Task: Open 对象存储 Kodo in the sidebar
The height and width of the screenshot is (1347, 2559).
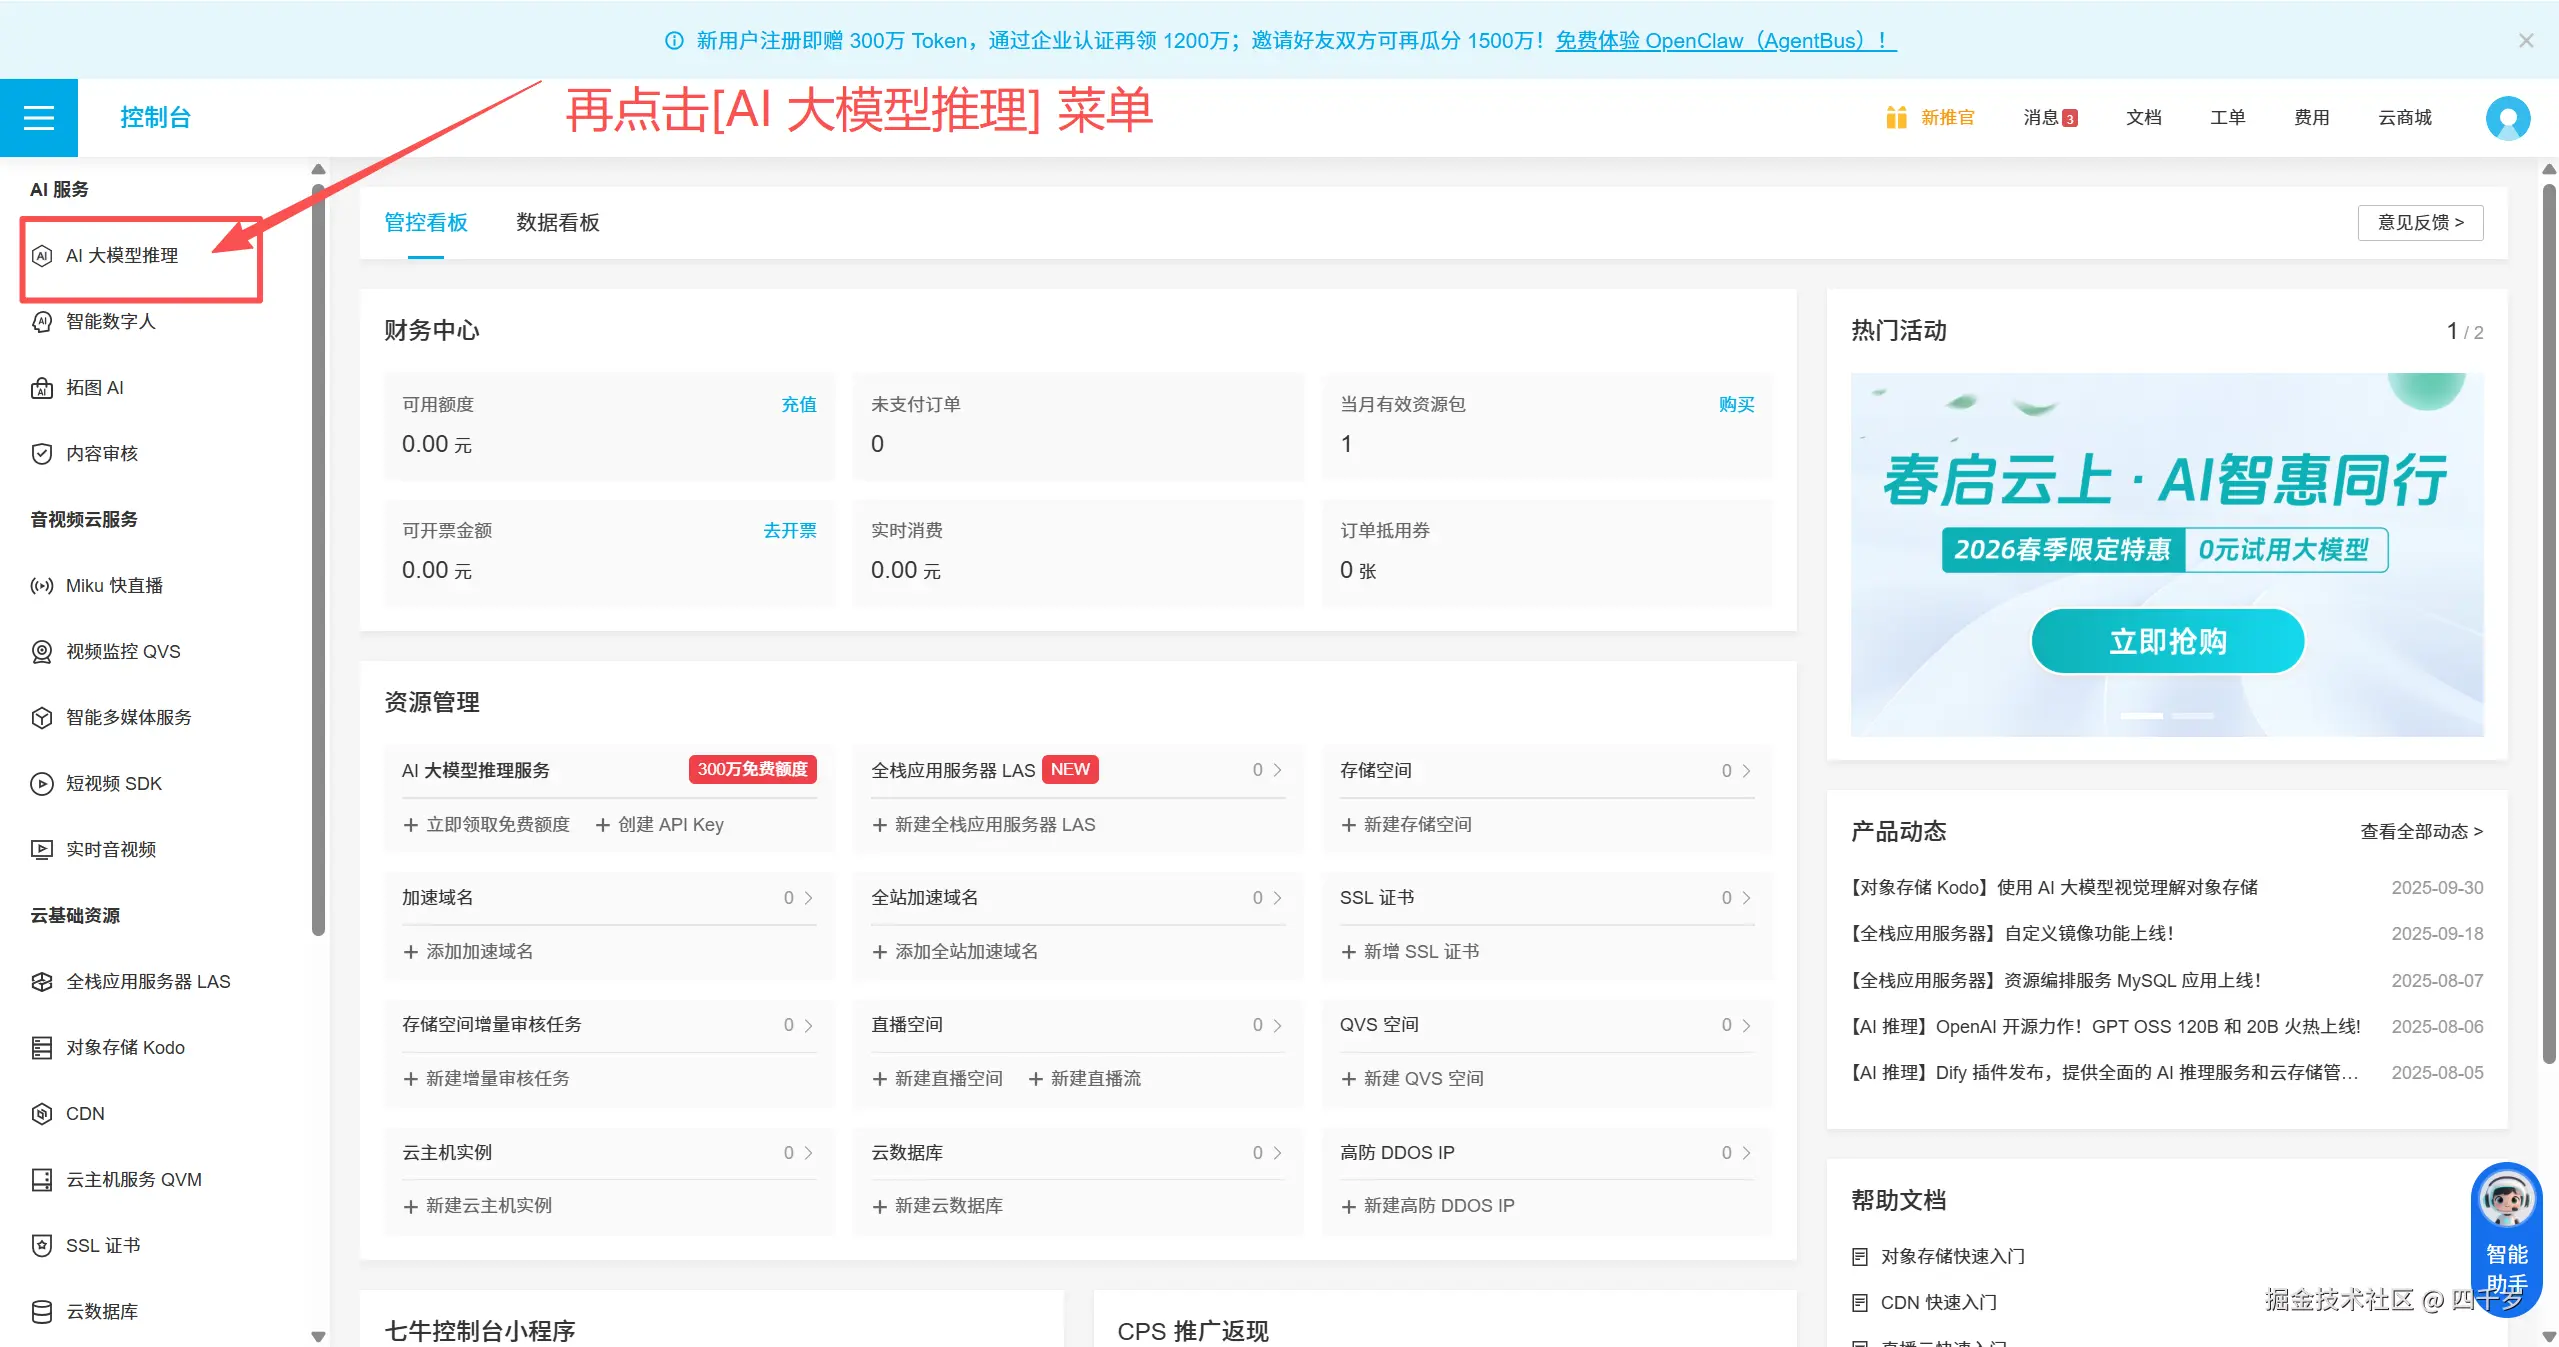Action: (124, 1047)
